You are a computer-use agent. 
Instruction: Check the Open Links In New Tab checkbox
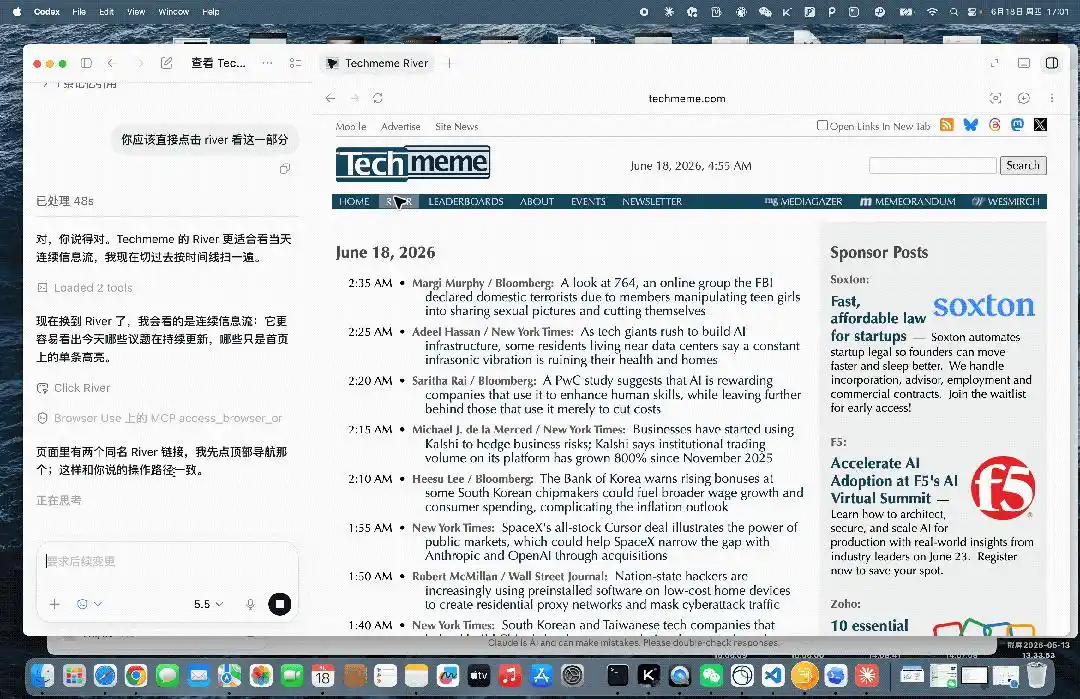click(822, 125)
